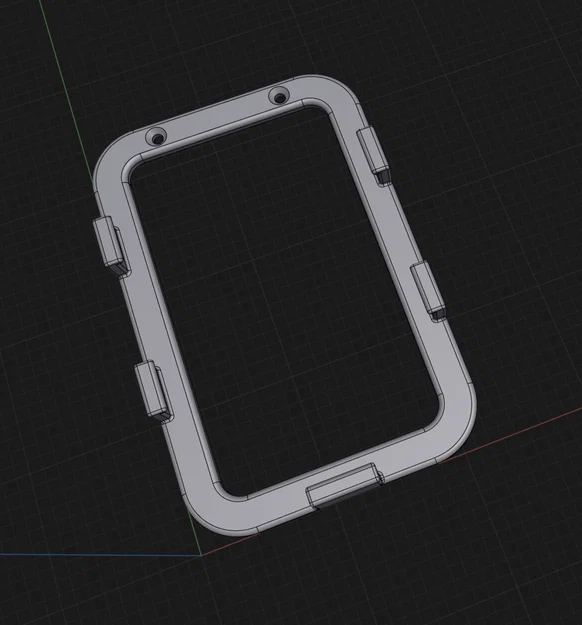This screenshot has width=582, height=625.
Task: Select the clip on the frame's bottom edge
Action: point(345,485)
